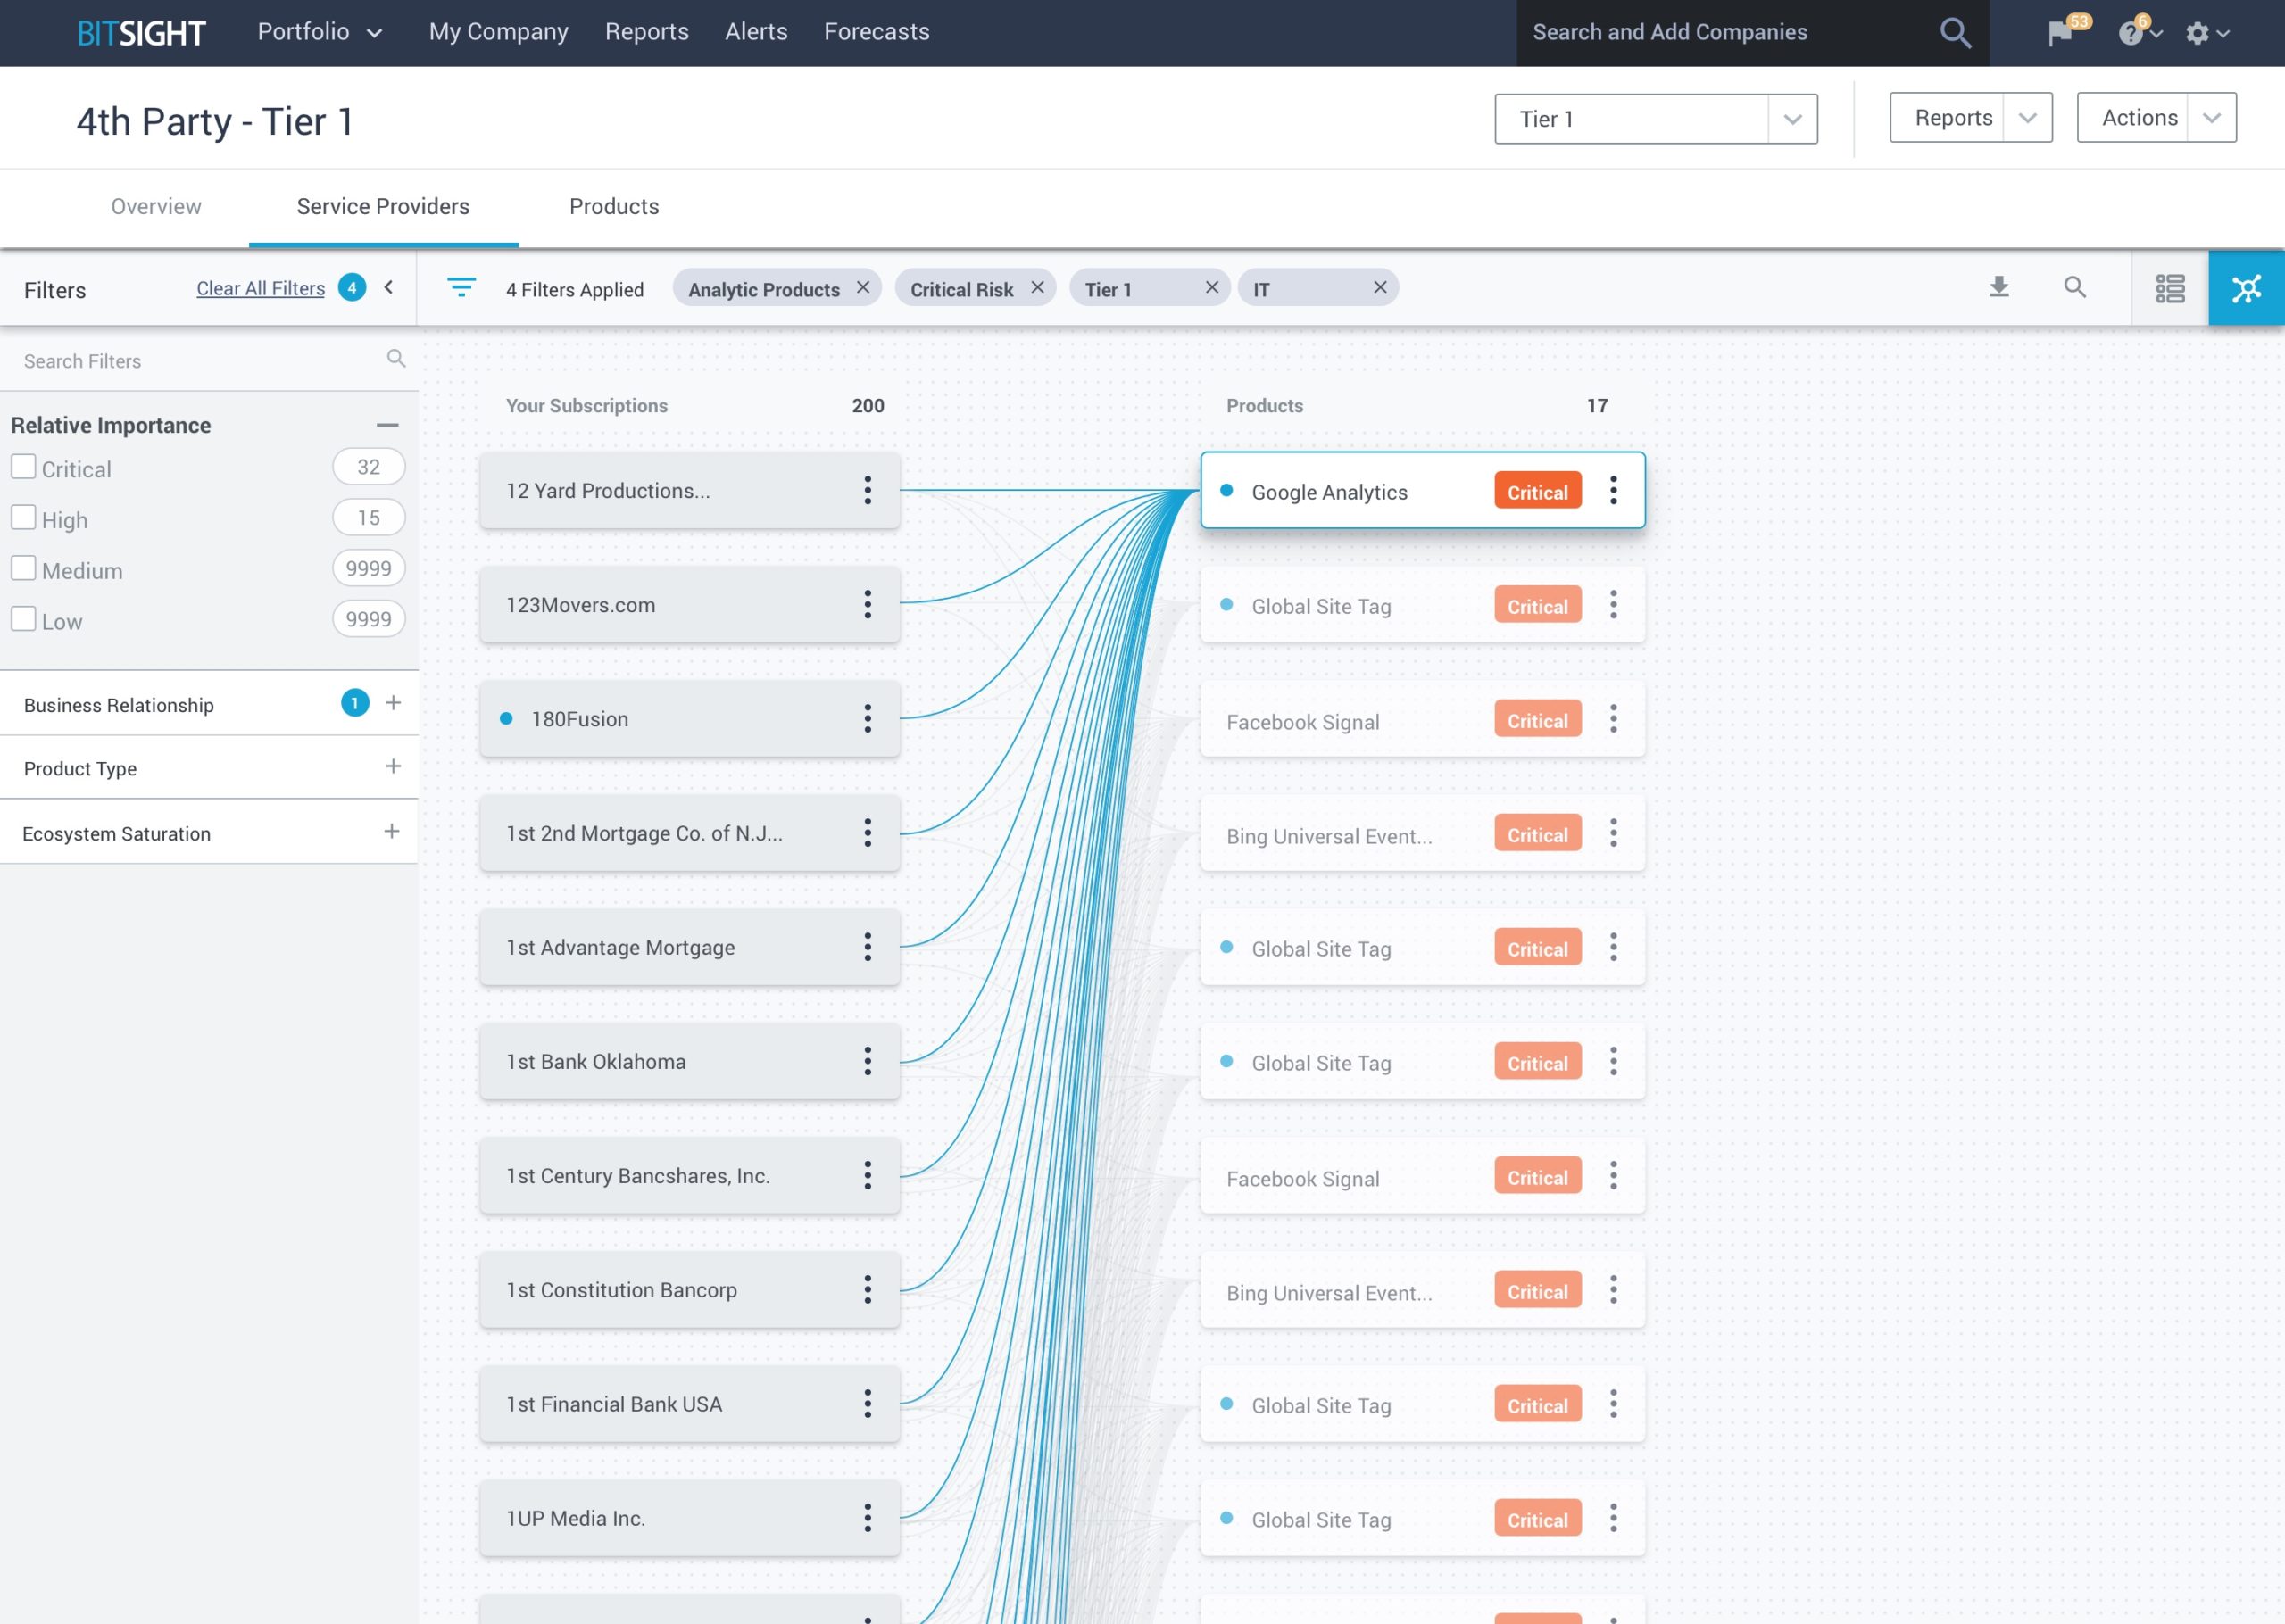Open kebab menu for 123Movers.com
The height and width of the screenshot is (1624, 2285).
(x=867, y=604)
